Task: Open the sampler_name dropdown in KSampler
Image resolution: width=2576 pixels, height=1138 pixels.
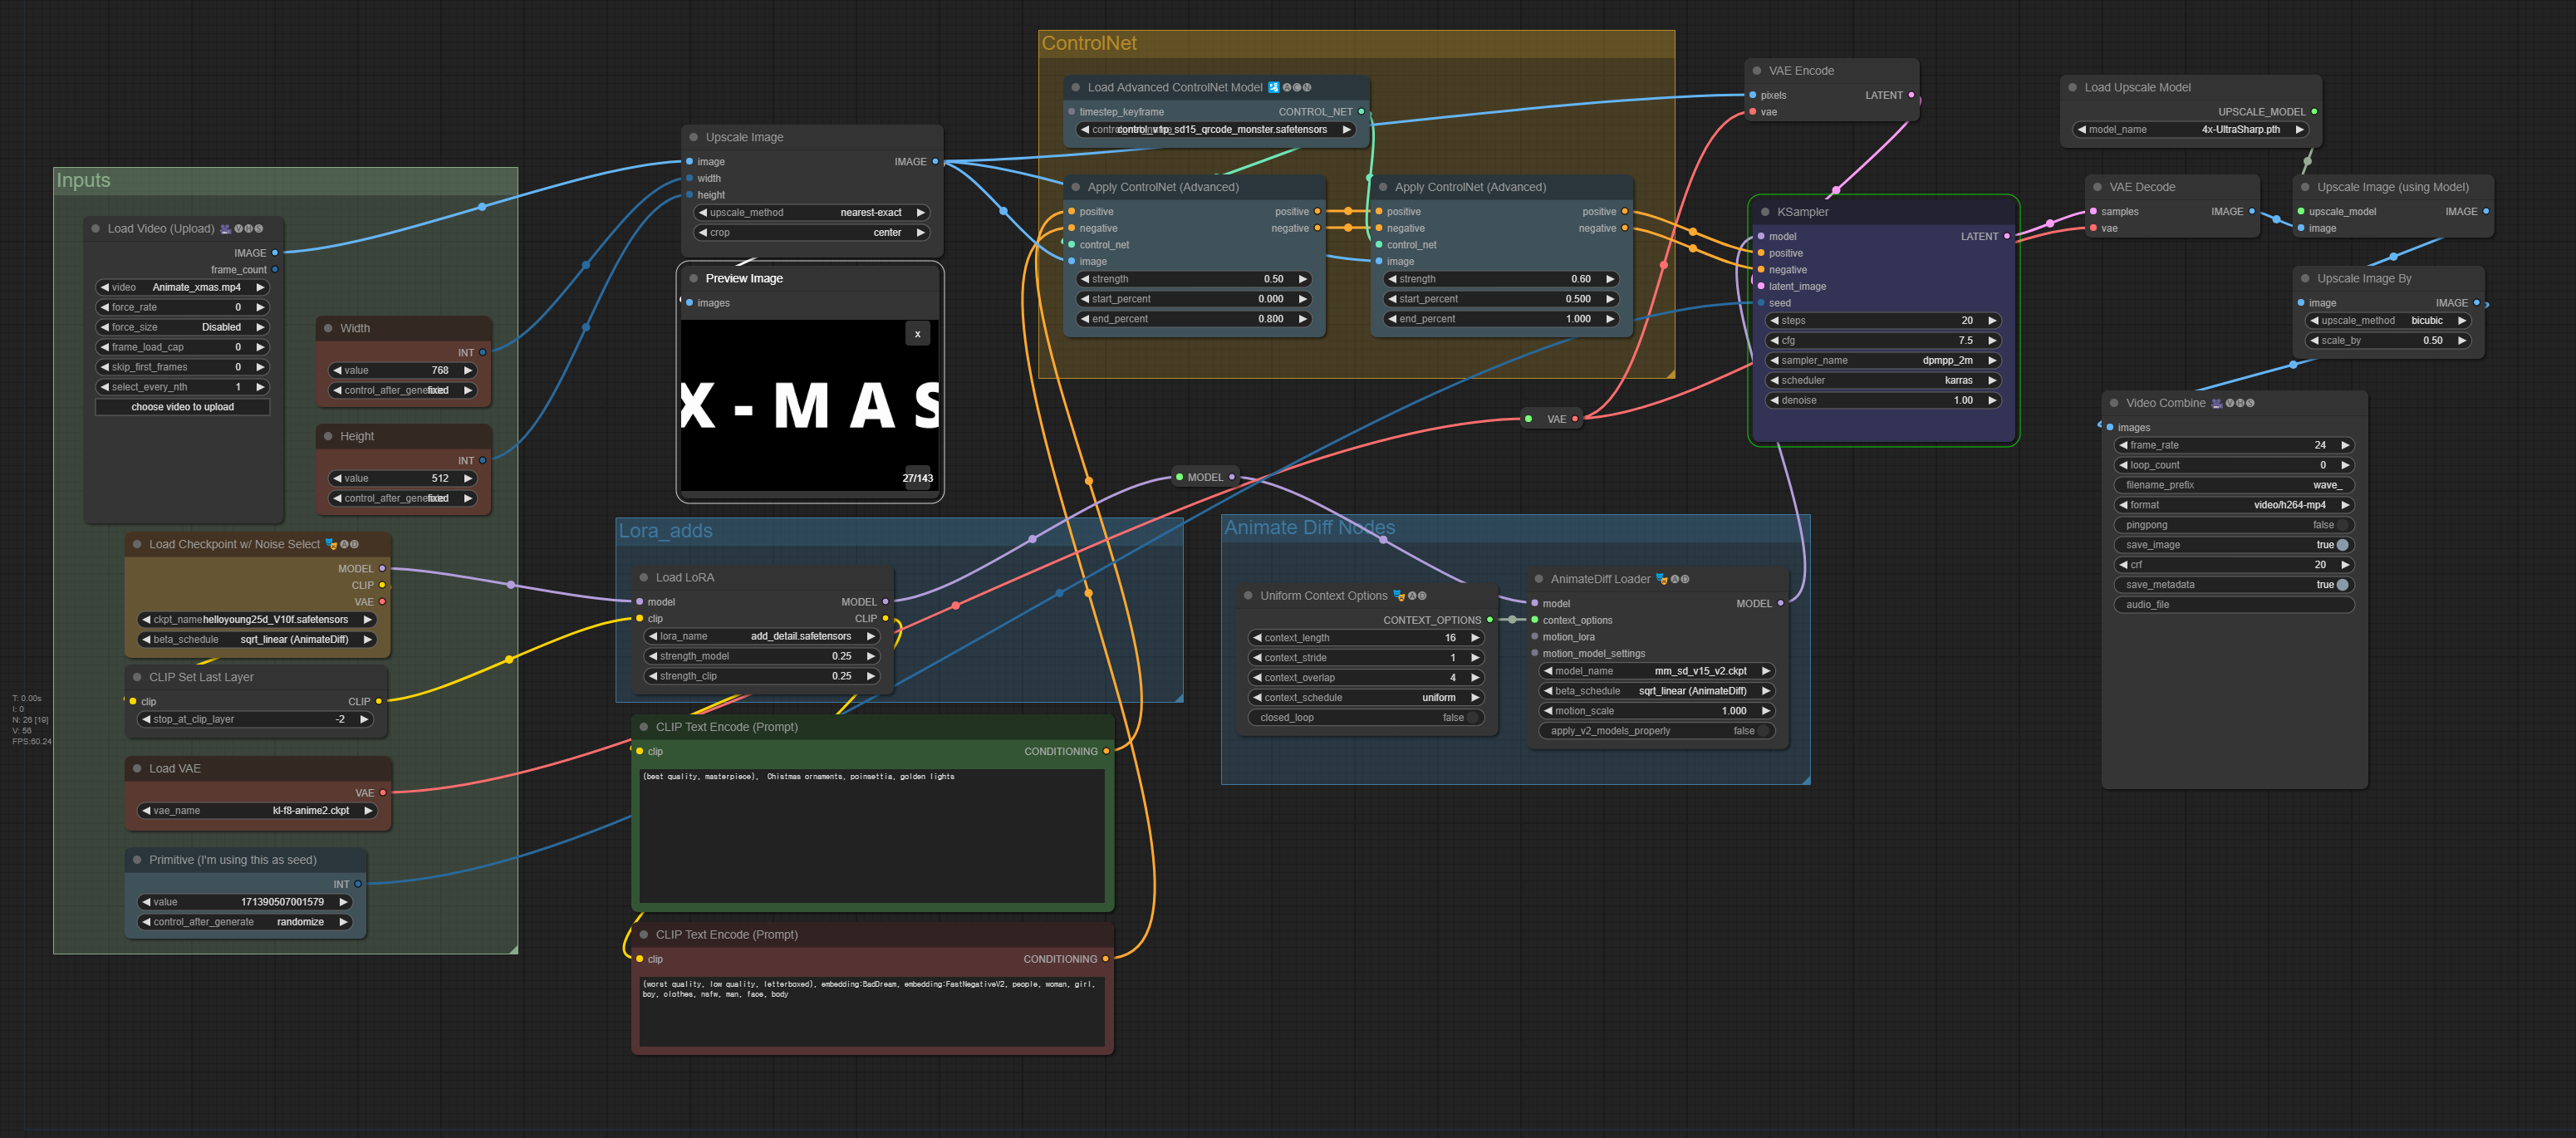Action: pos(1882,361)
